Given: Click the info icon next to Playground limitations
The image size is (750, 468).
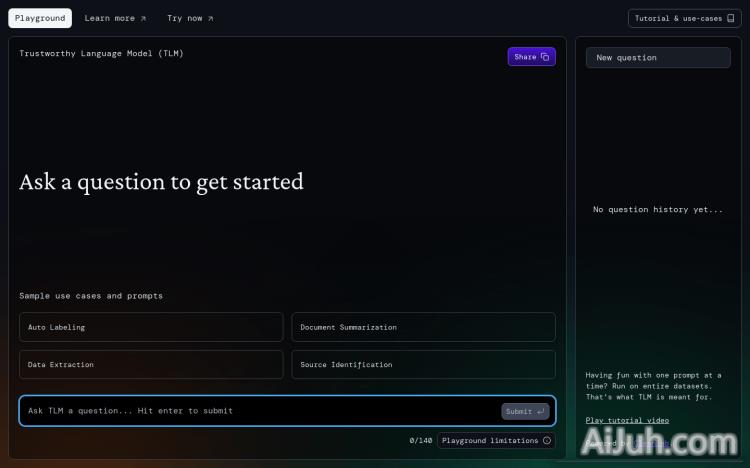Looking at the screenshot, I should point(546,440).
